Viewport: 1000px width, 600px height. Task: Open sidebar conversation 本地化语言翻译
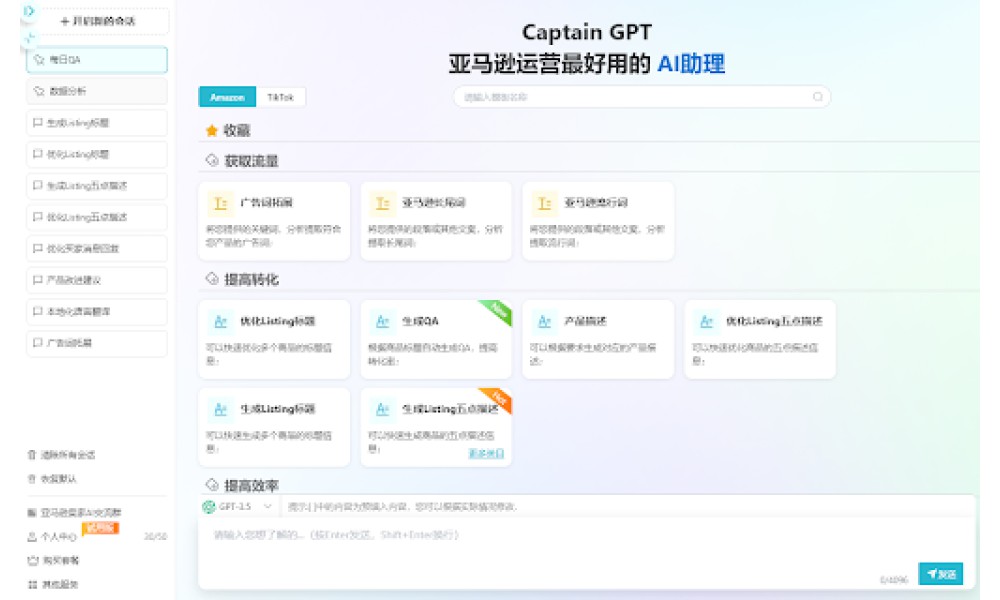tap(97, 311)
